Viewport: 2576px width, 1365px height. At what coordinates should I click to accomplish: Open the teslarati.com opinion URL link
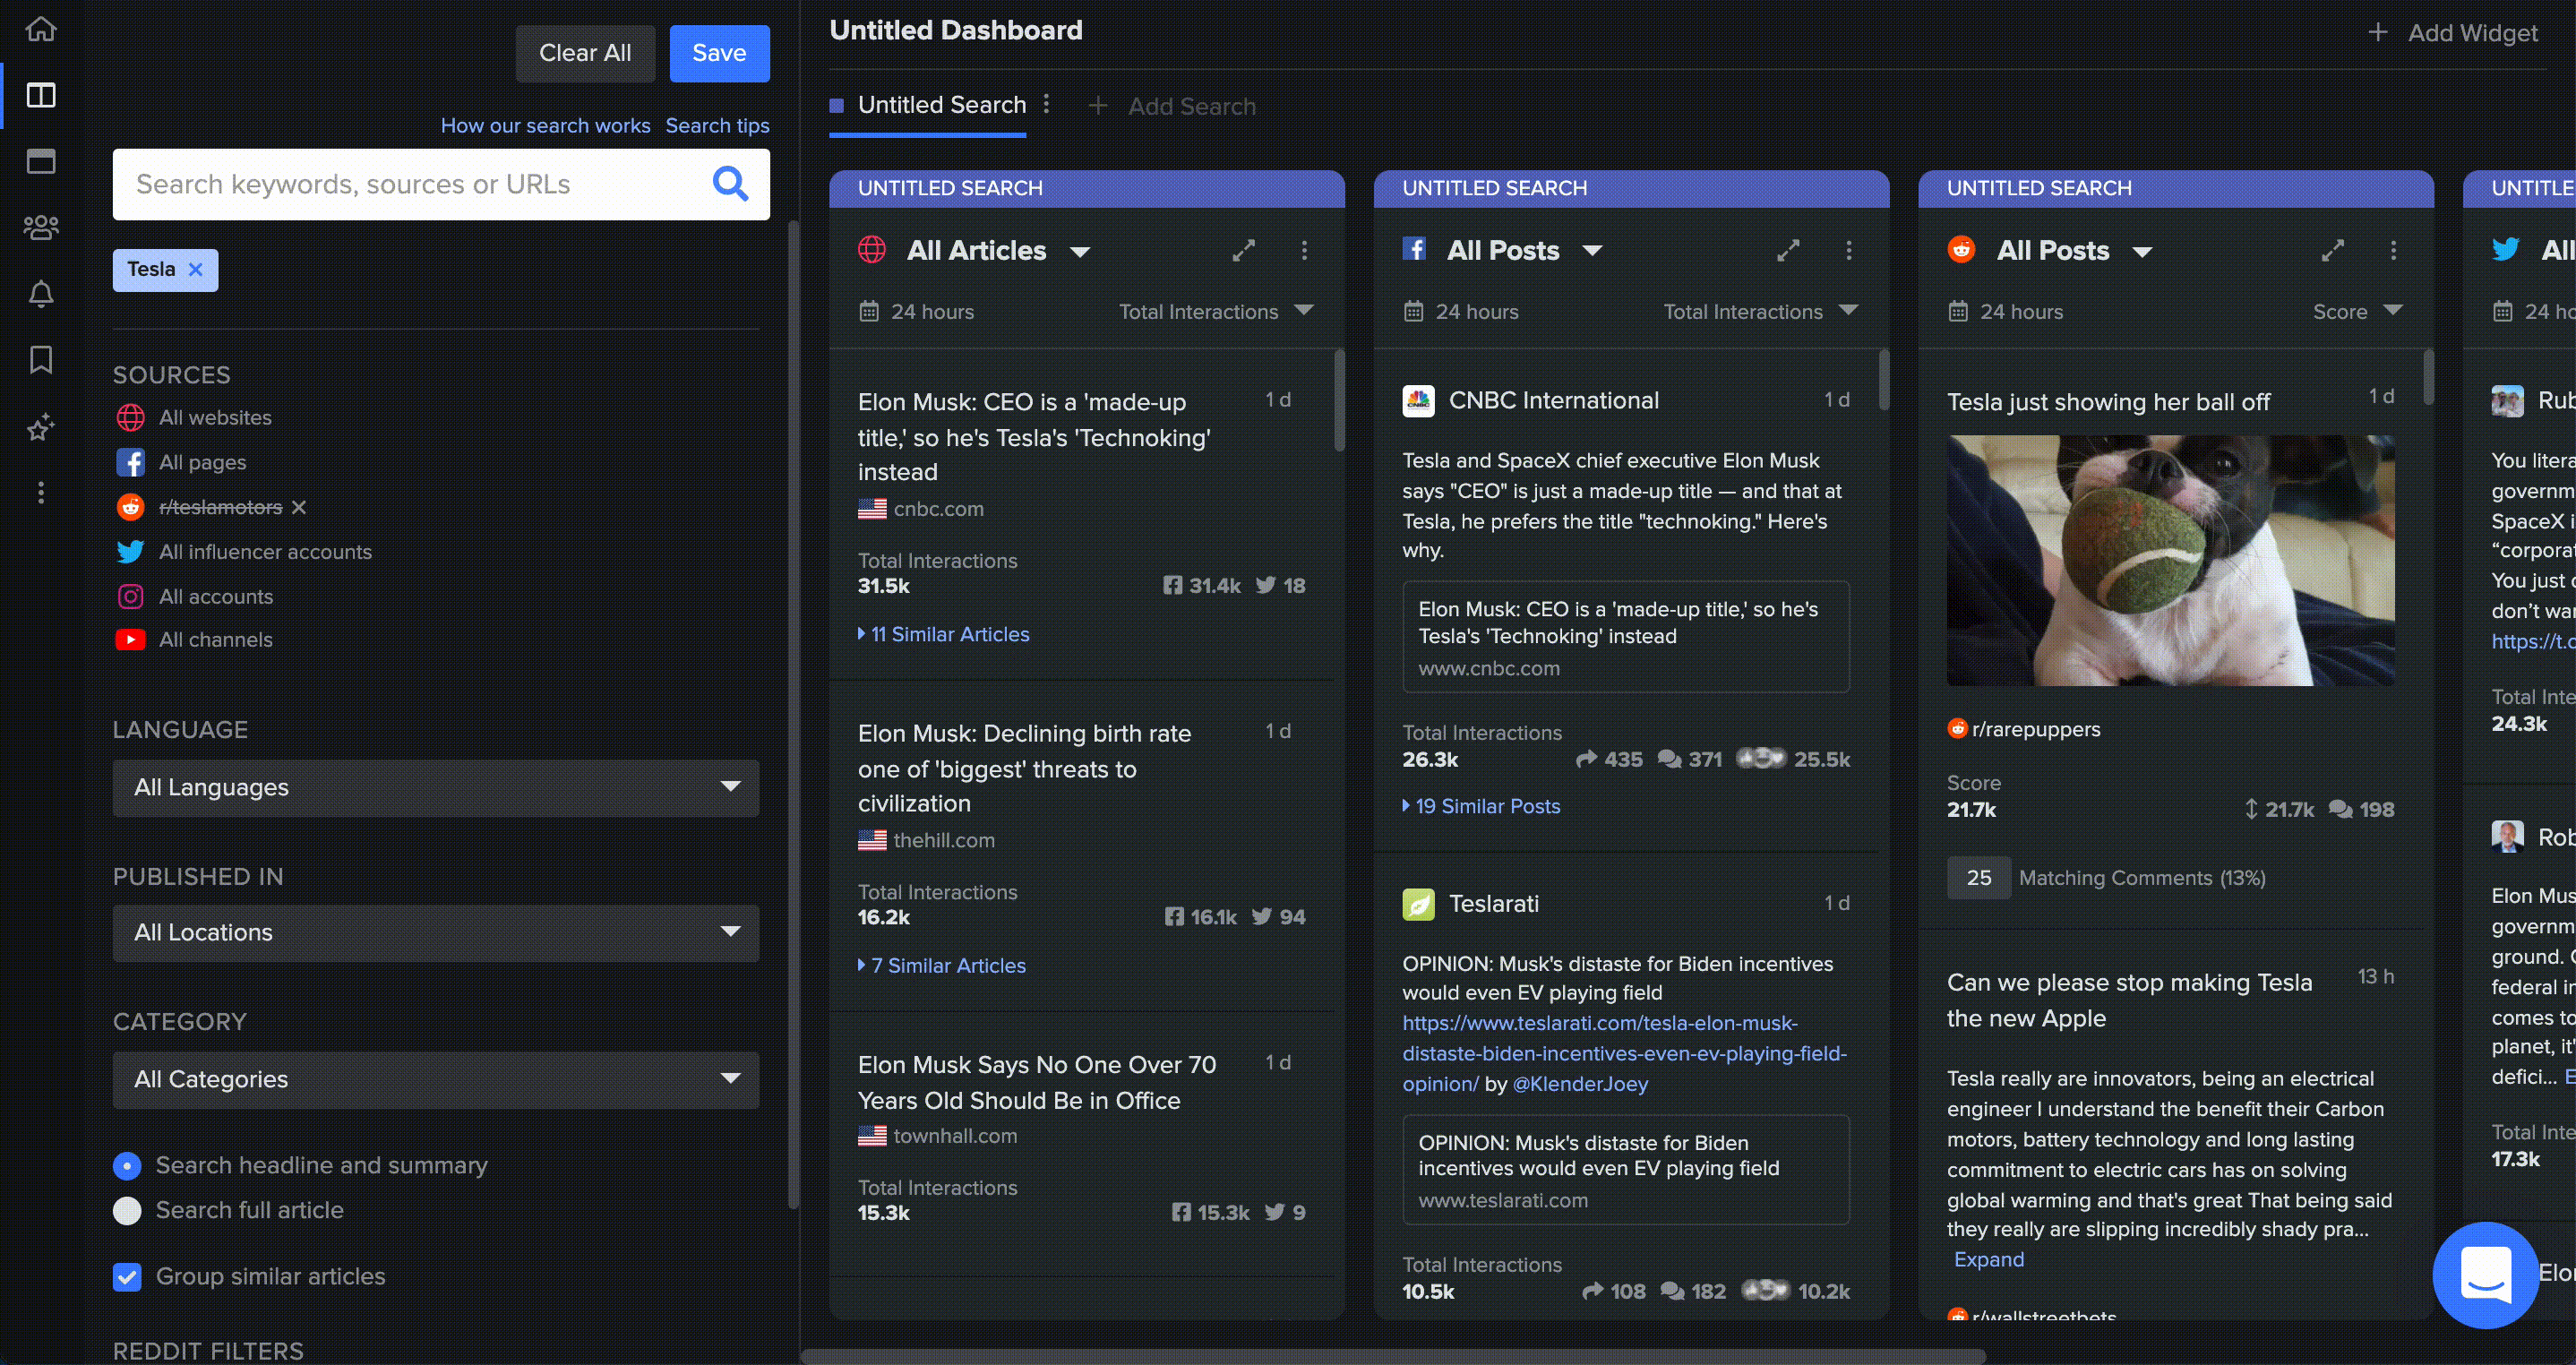click(1624, 1053)
